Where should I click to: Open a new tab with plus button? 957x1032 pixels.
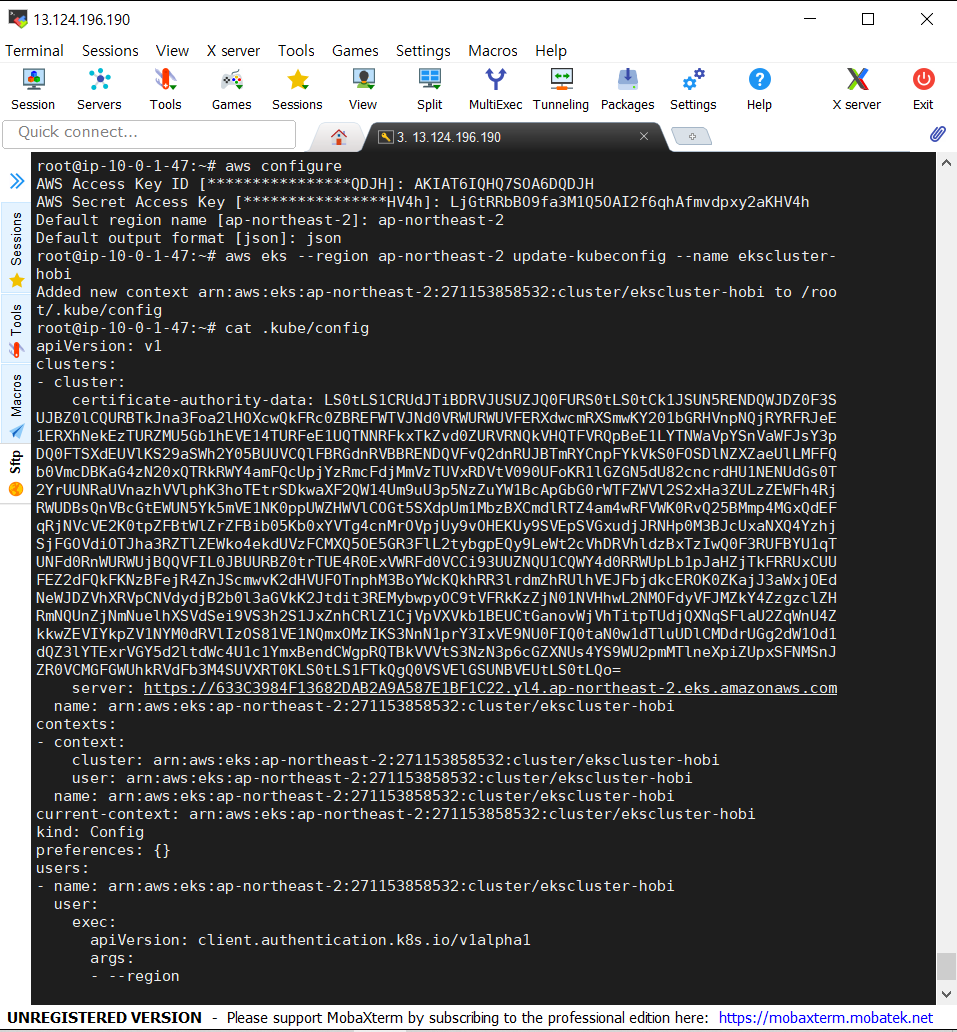pos(692,136)
